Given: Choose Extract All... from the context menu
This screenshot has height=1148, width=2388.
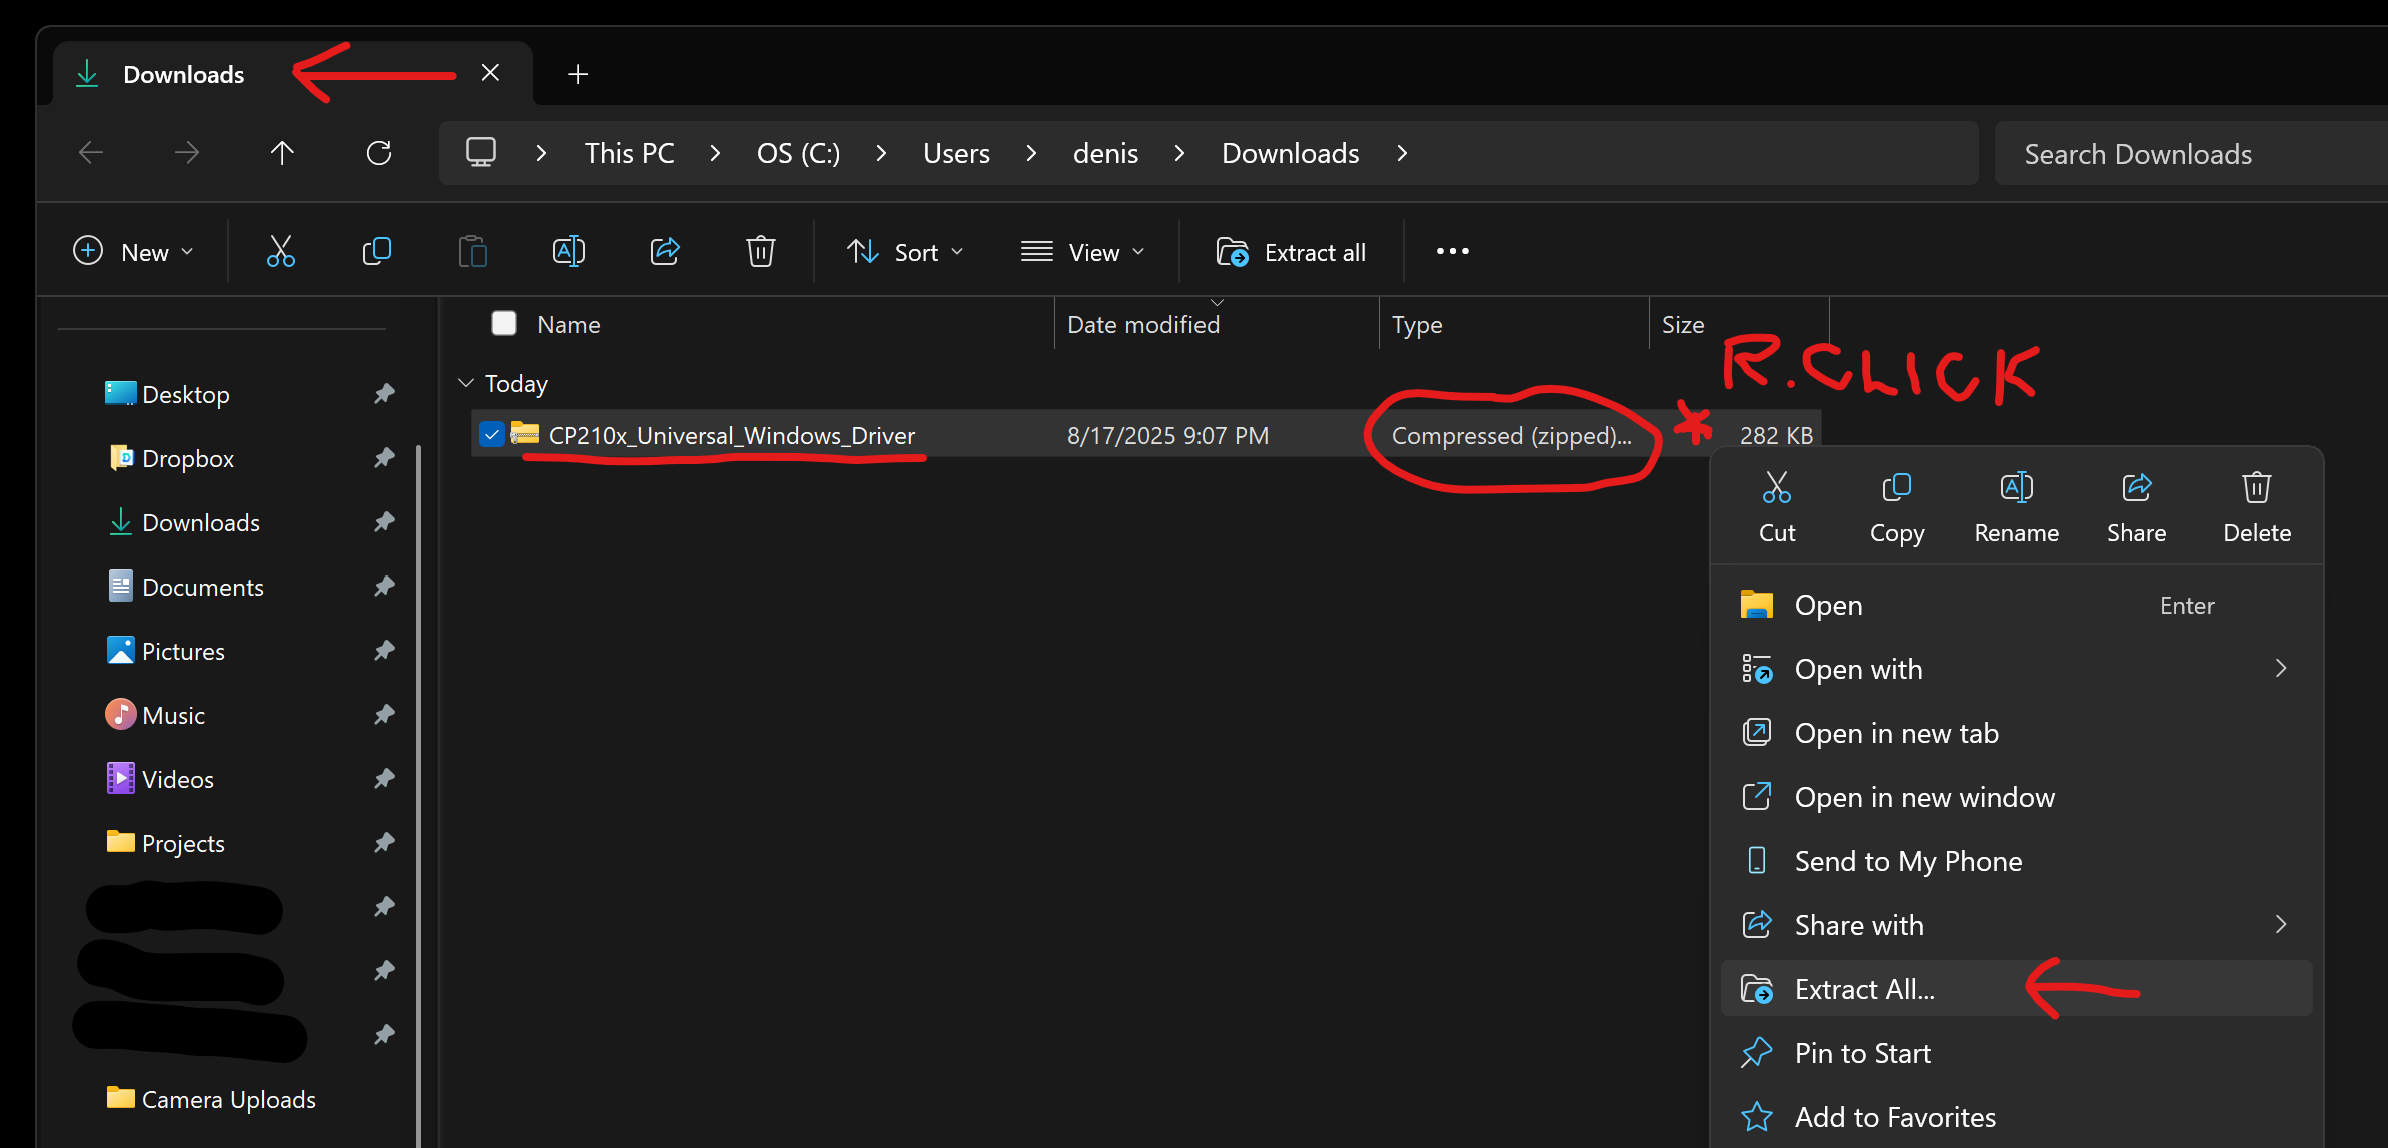Looking at the screenshot, I should pos(1864,989).
